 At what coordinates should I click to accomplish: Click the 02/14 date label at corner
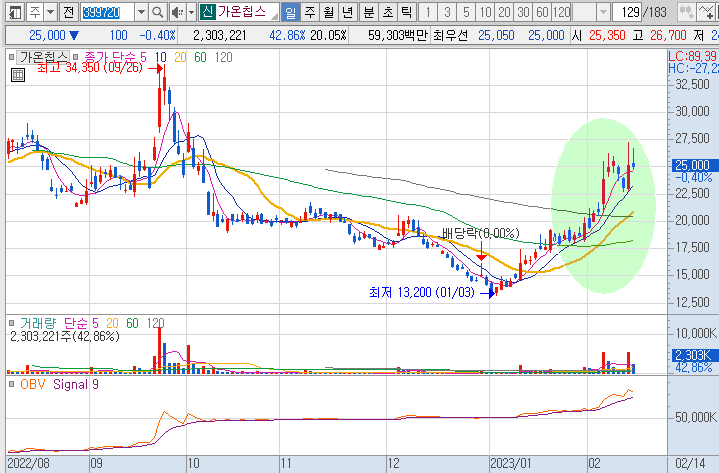(x=690, y=463)
